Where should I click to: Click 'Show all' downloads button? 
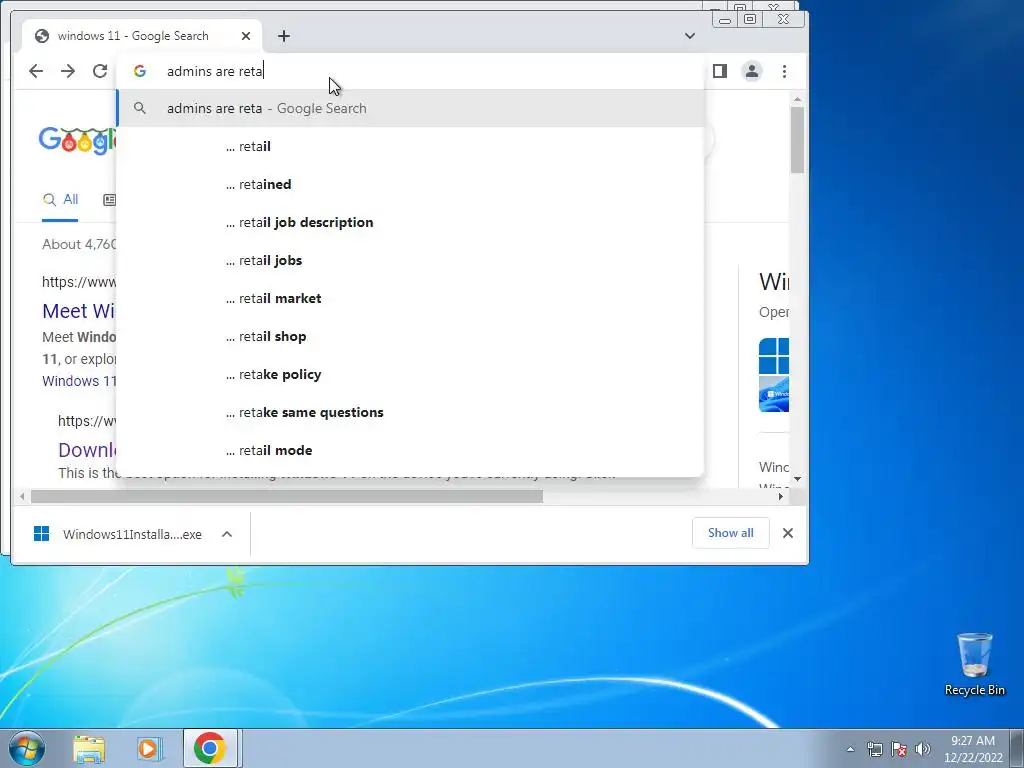click(x=730, y=533)
